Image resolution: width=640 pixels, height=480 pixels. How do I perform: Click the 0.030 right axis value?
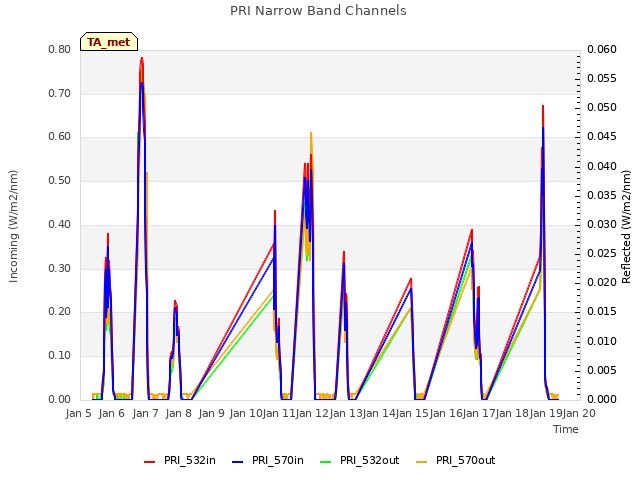point(602,224)
